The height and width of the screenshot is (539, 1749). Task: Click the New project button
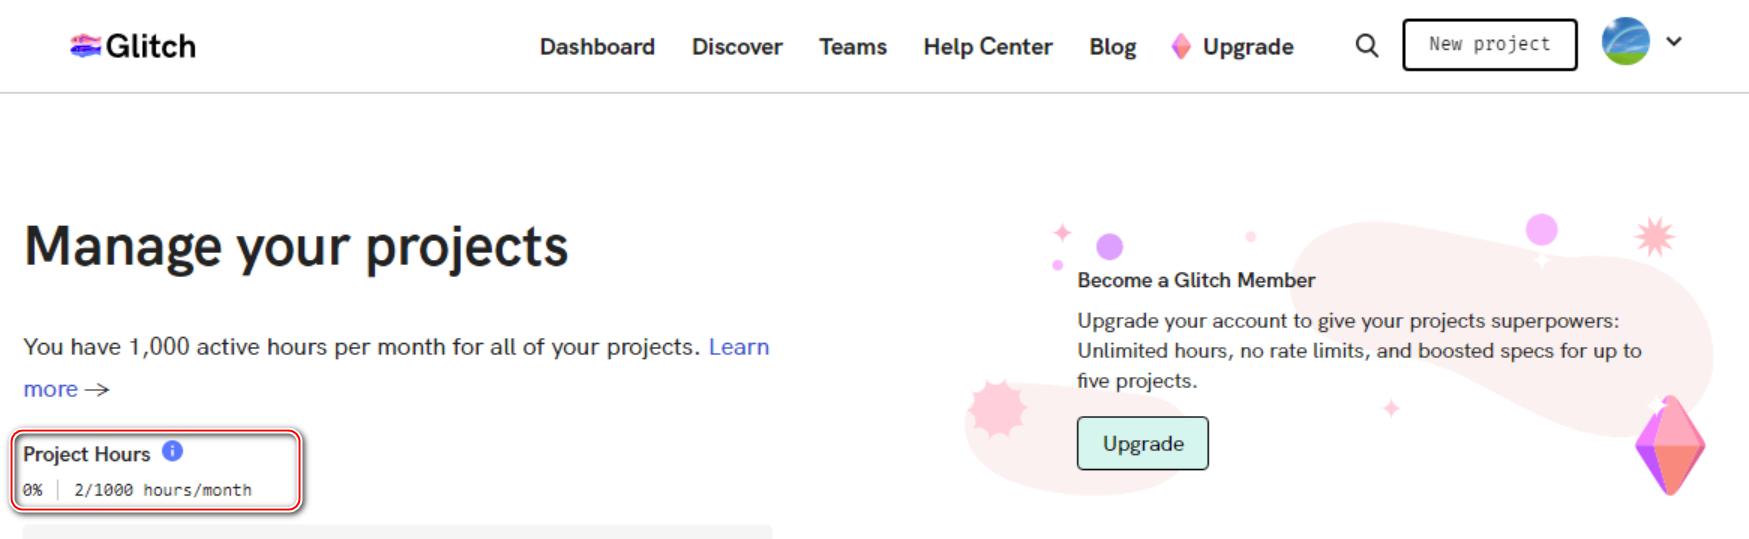[x=1490, y=45]
